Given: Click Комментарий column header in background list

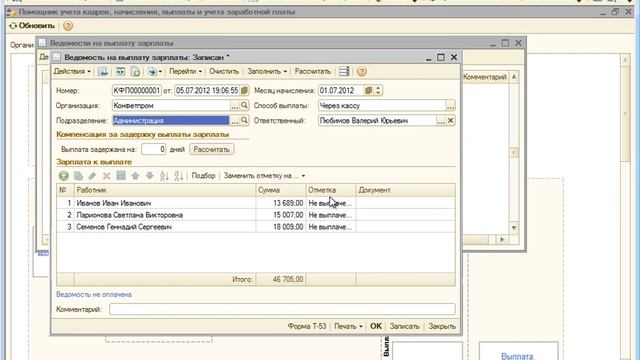Looking at the screenshot, I should coord(485,77).
